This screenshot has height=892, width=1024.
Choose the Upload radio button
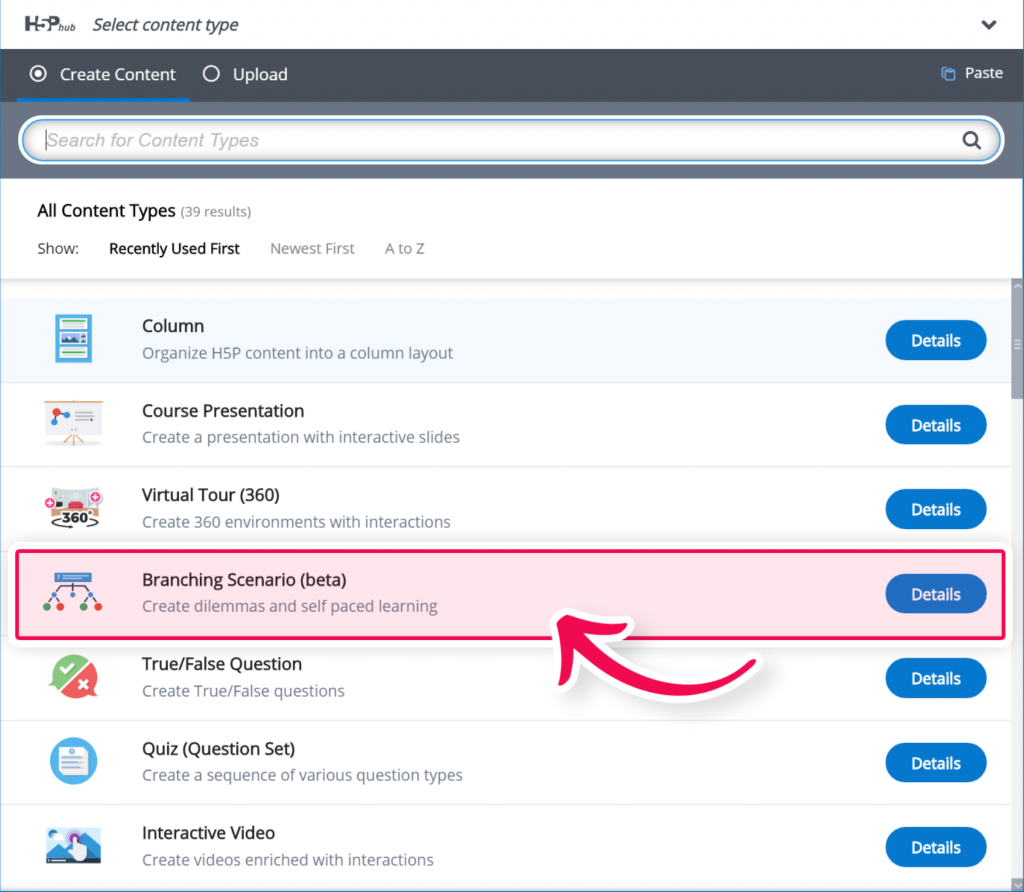point(210,74)
